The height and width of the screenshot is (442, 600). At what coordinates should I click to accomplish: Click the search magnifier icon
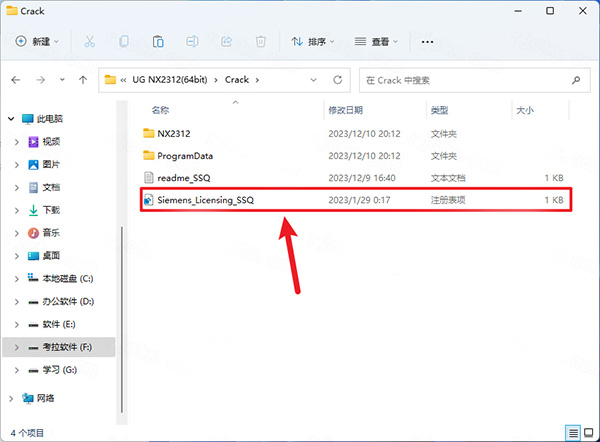tap(576, 80)
